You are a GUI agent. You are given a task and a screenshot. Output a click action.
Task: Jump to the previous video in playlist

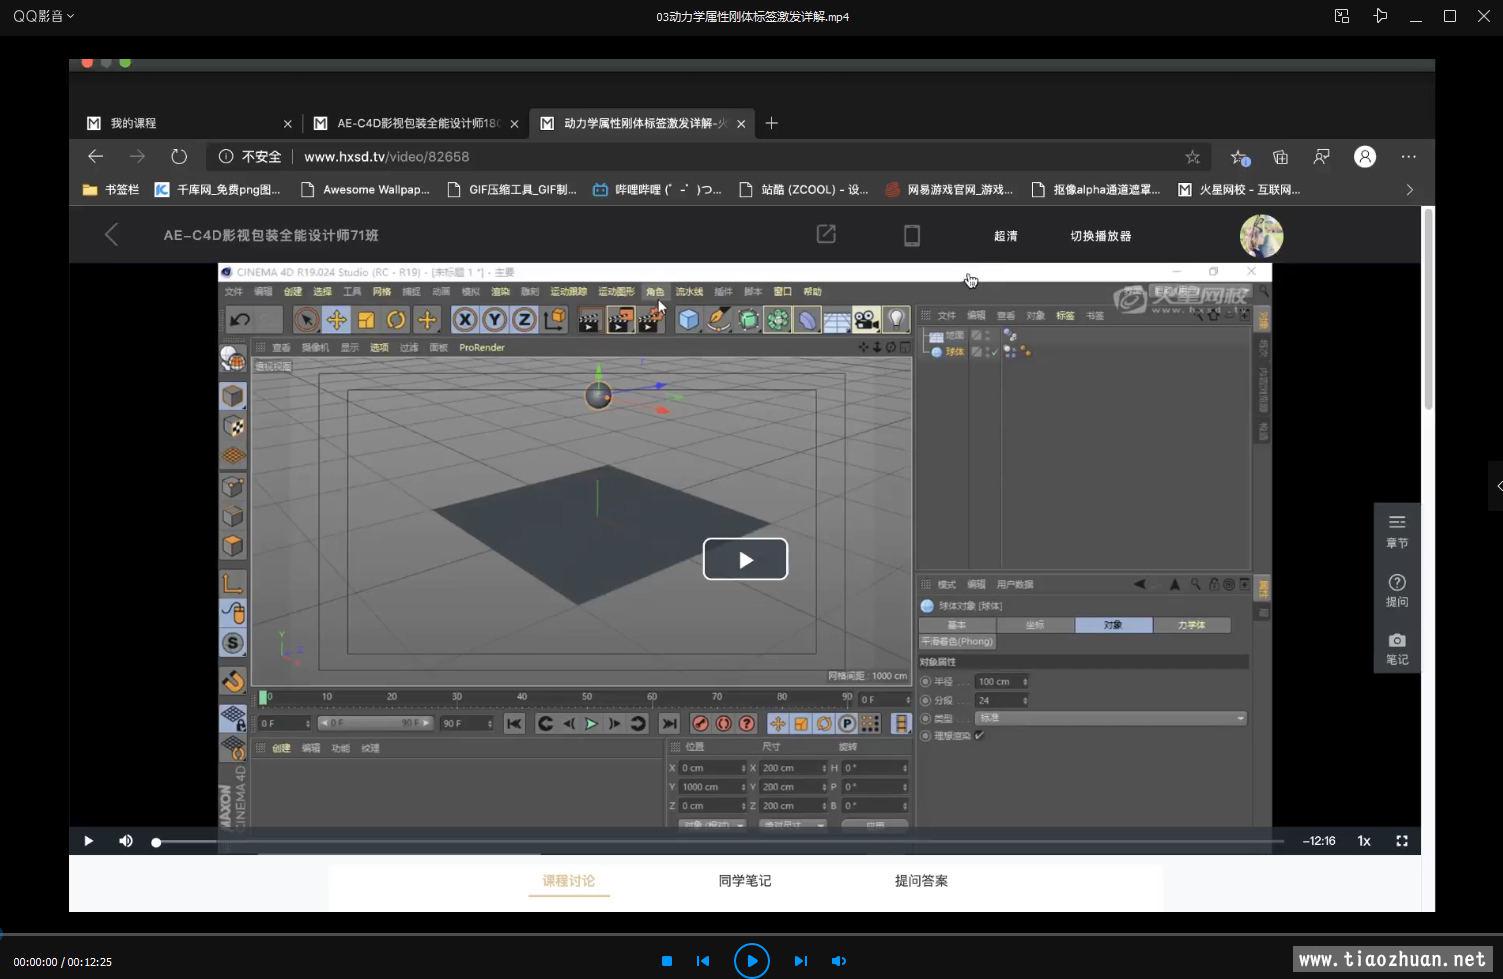703,961
